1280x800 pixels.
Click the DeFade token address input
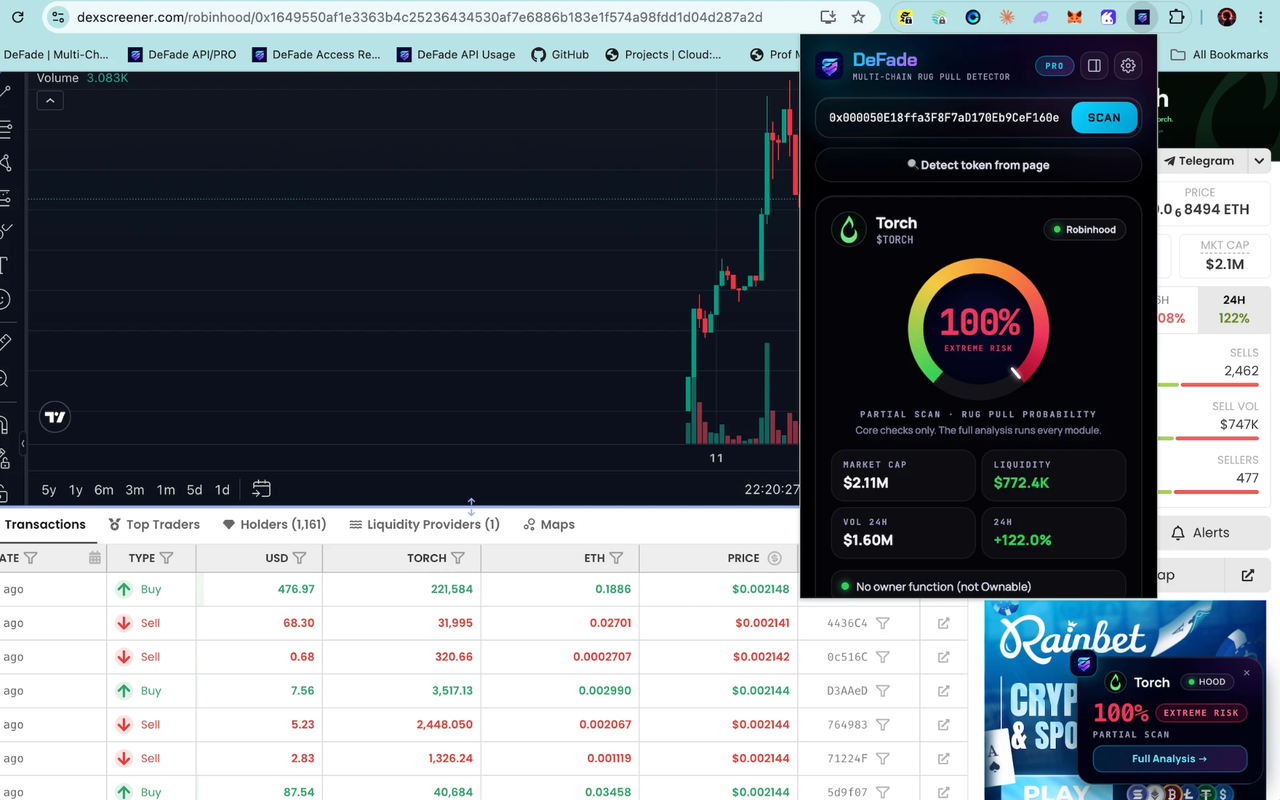944,117
